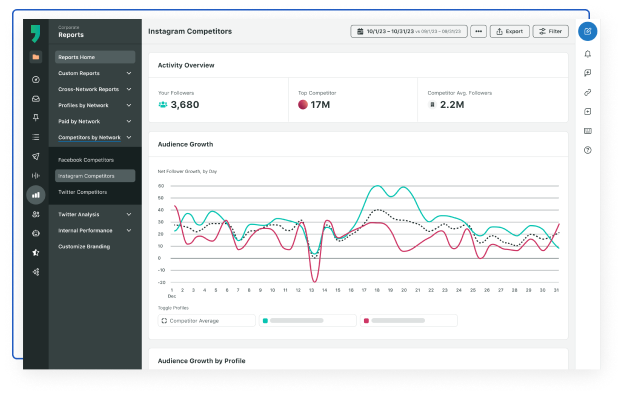Select the pin icon in left sidebar
624x396 pixels.
click(36, 118)
